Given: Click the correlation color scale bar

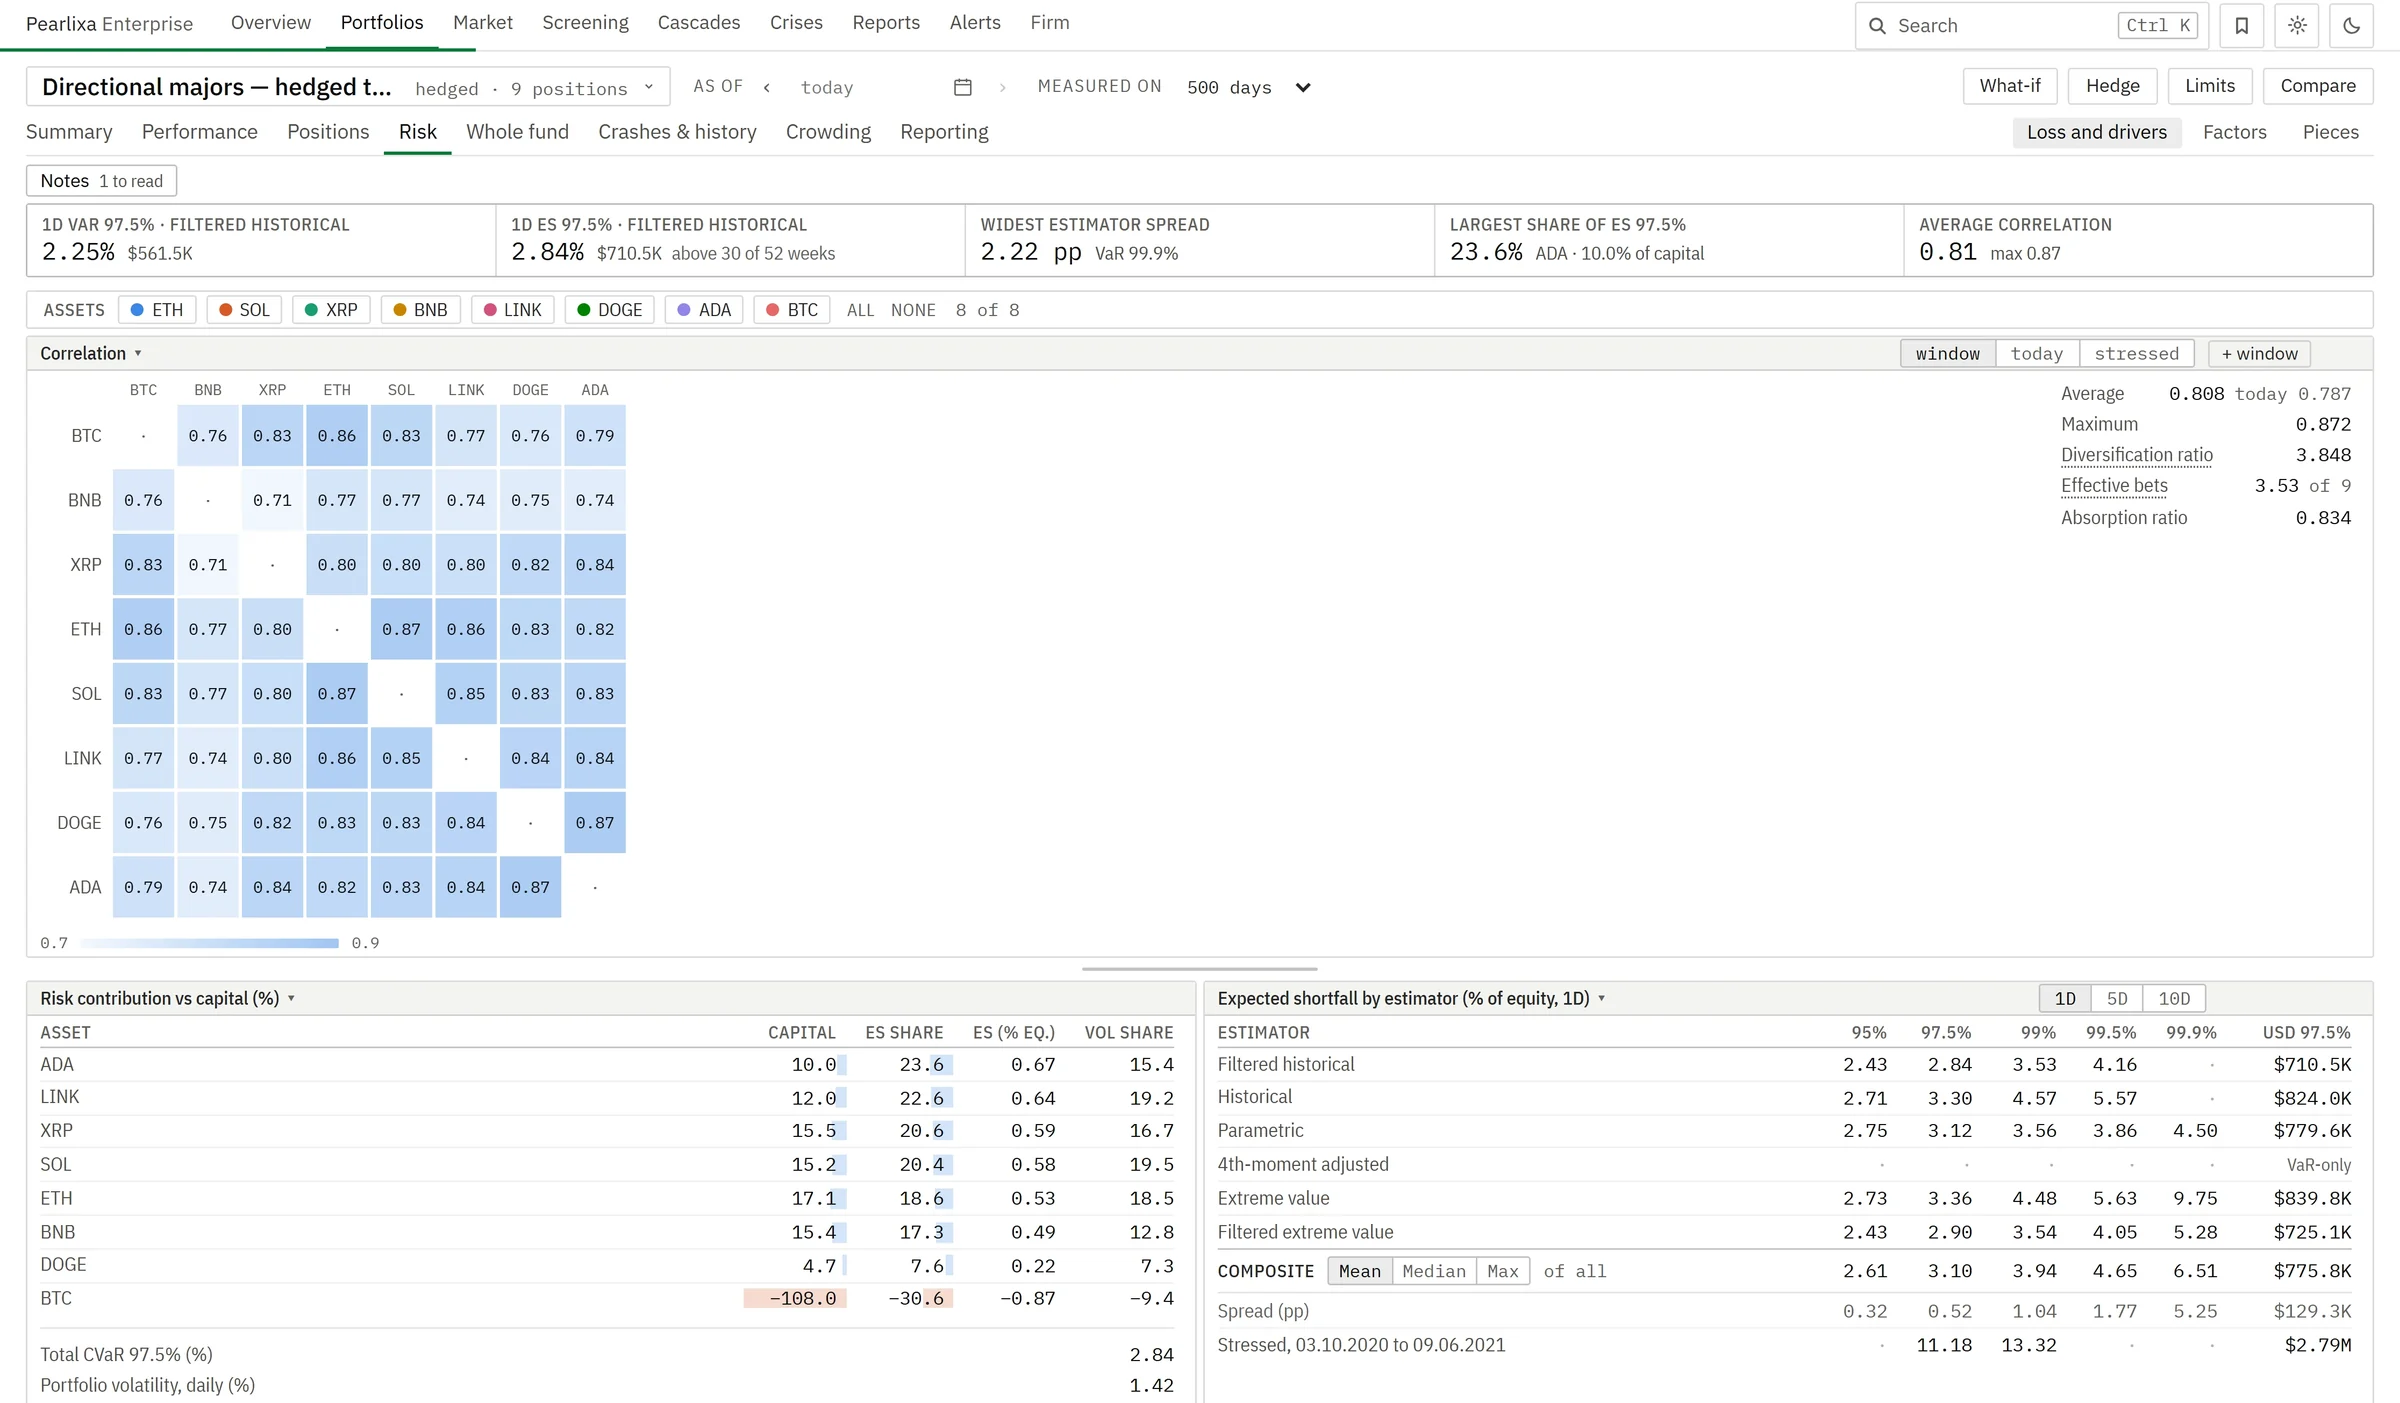Looking at the screenshot, I should coord(209,943).
